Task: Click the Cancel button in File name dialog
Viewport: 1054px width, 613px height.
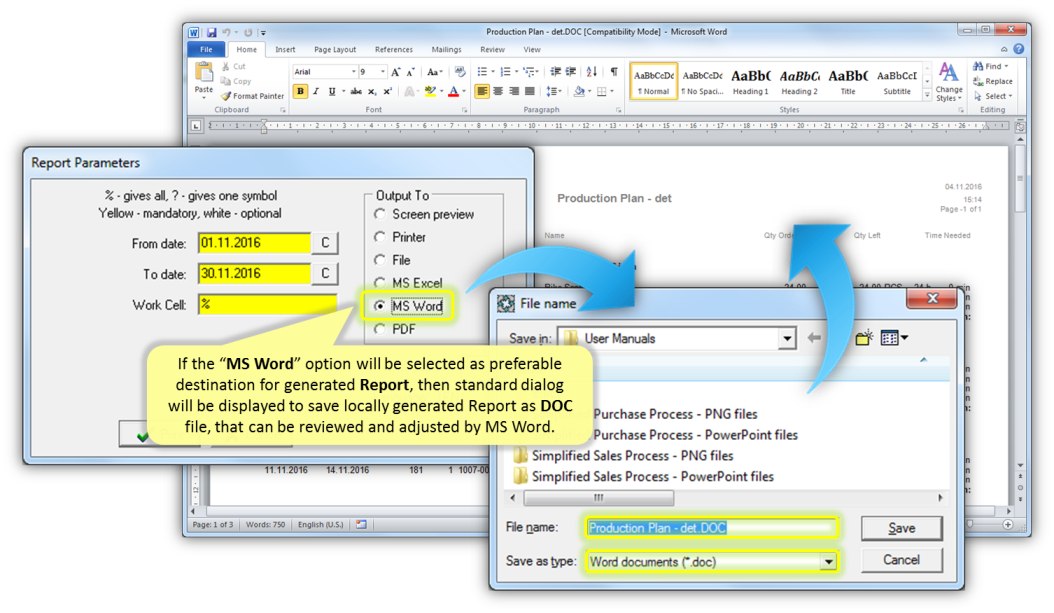Action: tap(901, 560)
